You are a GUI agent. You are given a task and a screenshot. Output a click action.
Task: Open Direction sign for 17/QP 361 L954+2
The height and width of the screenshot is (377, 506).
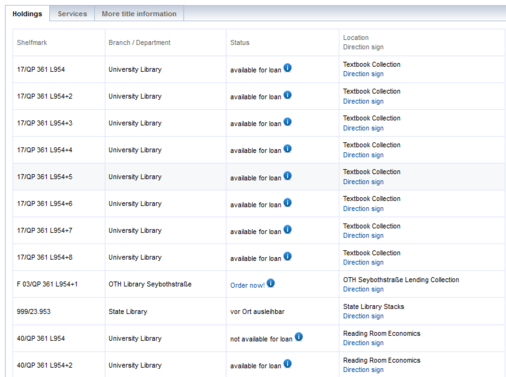point(363,101)
